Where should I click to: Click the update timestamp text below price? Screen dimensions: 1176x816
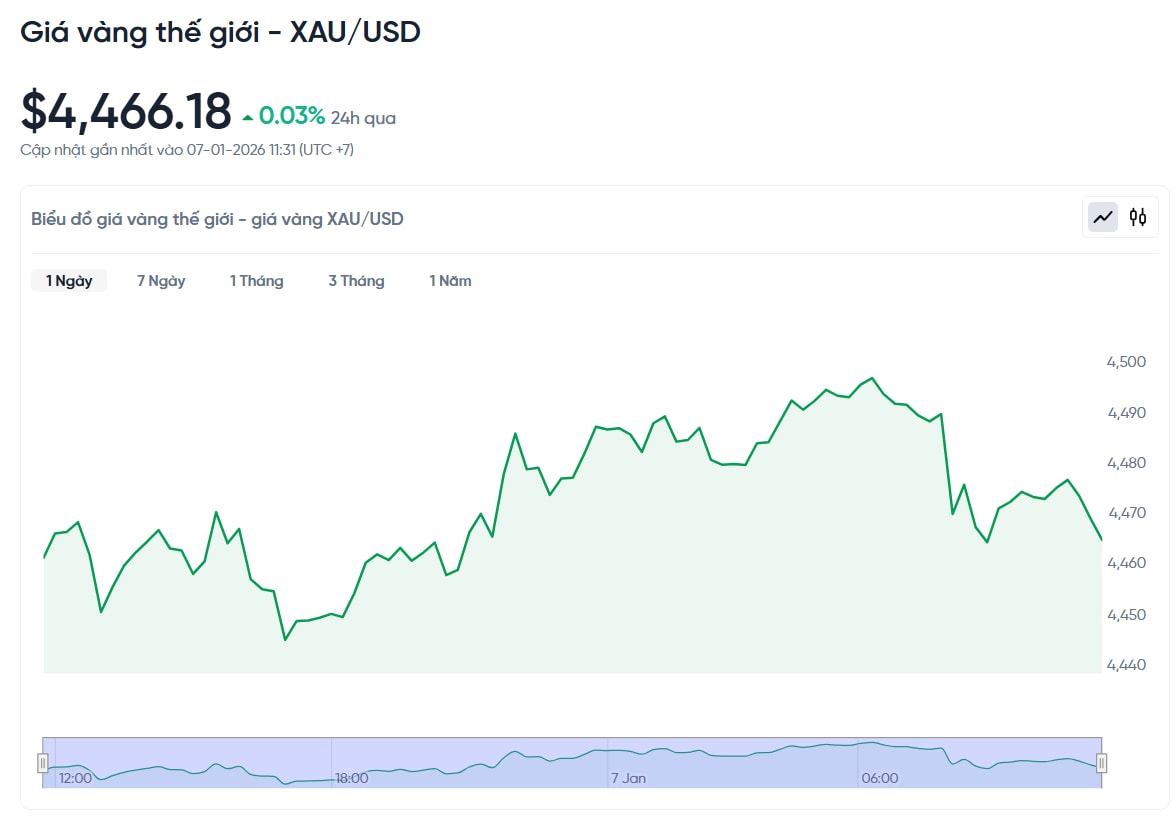(x=188, y=149)
